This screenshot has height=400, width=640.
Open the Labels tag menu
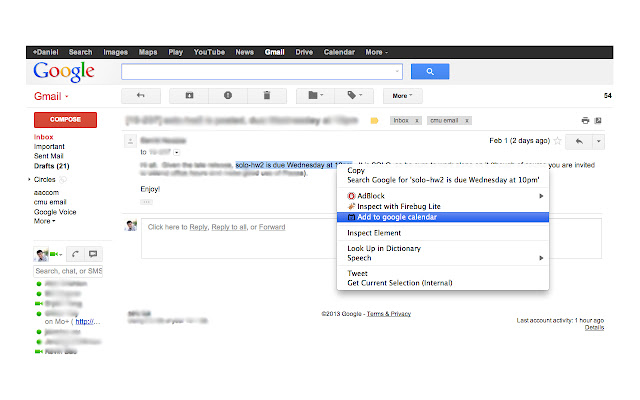click(354, 96)
